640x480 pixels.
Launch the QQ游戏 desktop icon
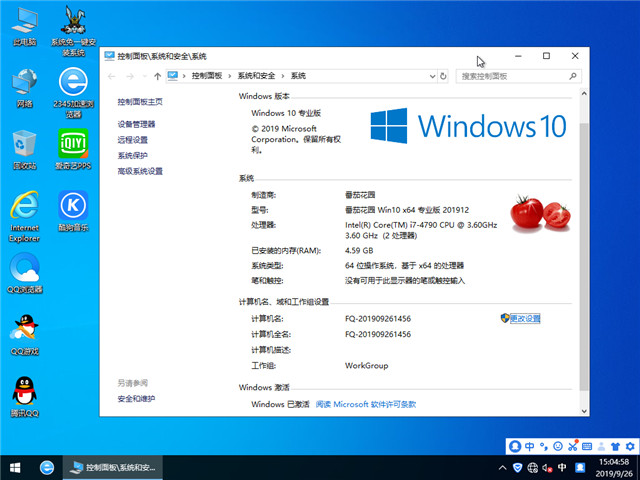click(x=24, y=335)
